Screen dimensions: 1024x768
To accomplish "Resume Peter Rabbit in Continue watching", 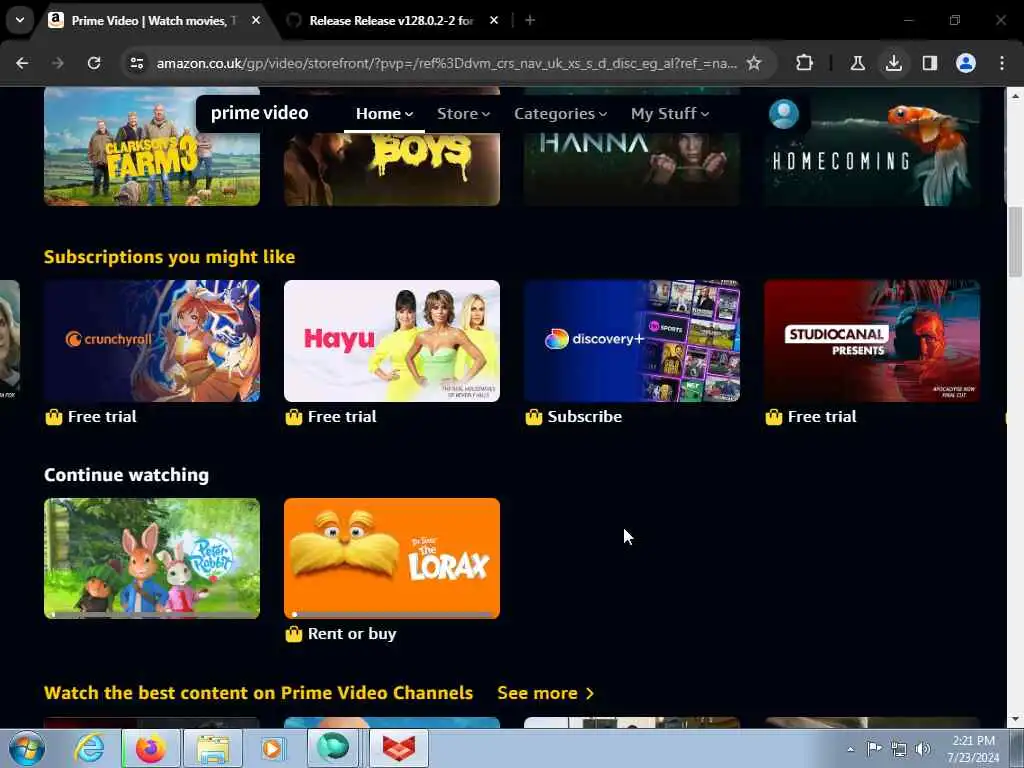I will coord(152,558).
